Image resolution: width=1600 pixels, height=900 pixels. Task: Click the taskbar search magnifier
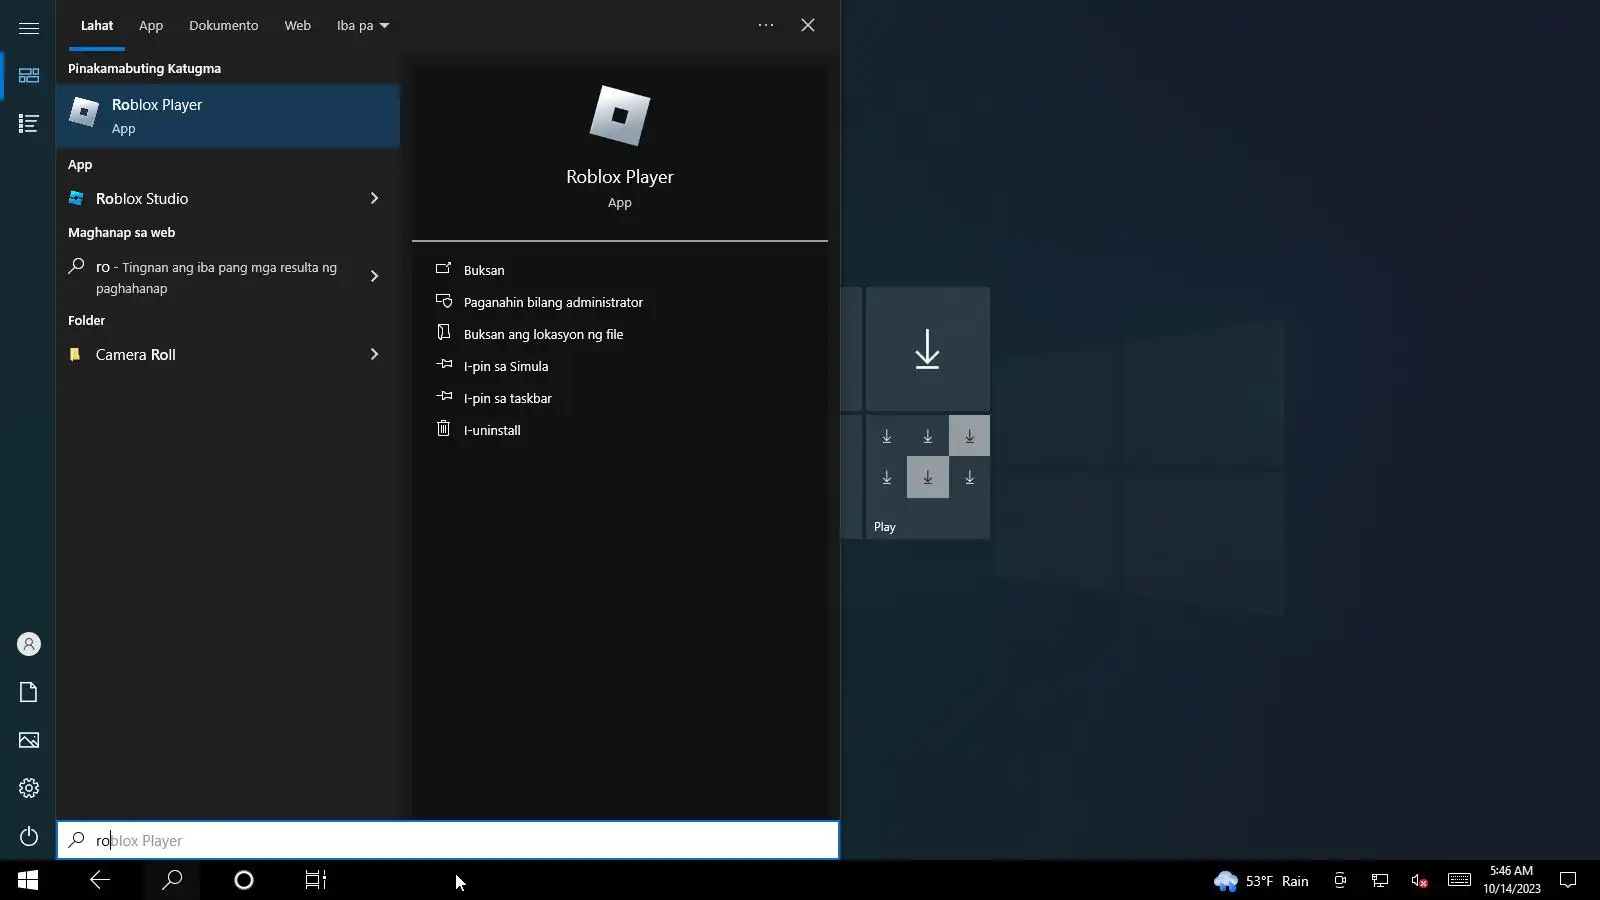pyautogui.click(x=172, y=880)
